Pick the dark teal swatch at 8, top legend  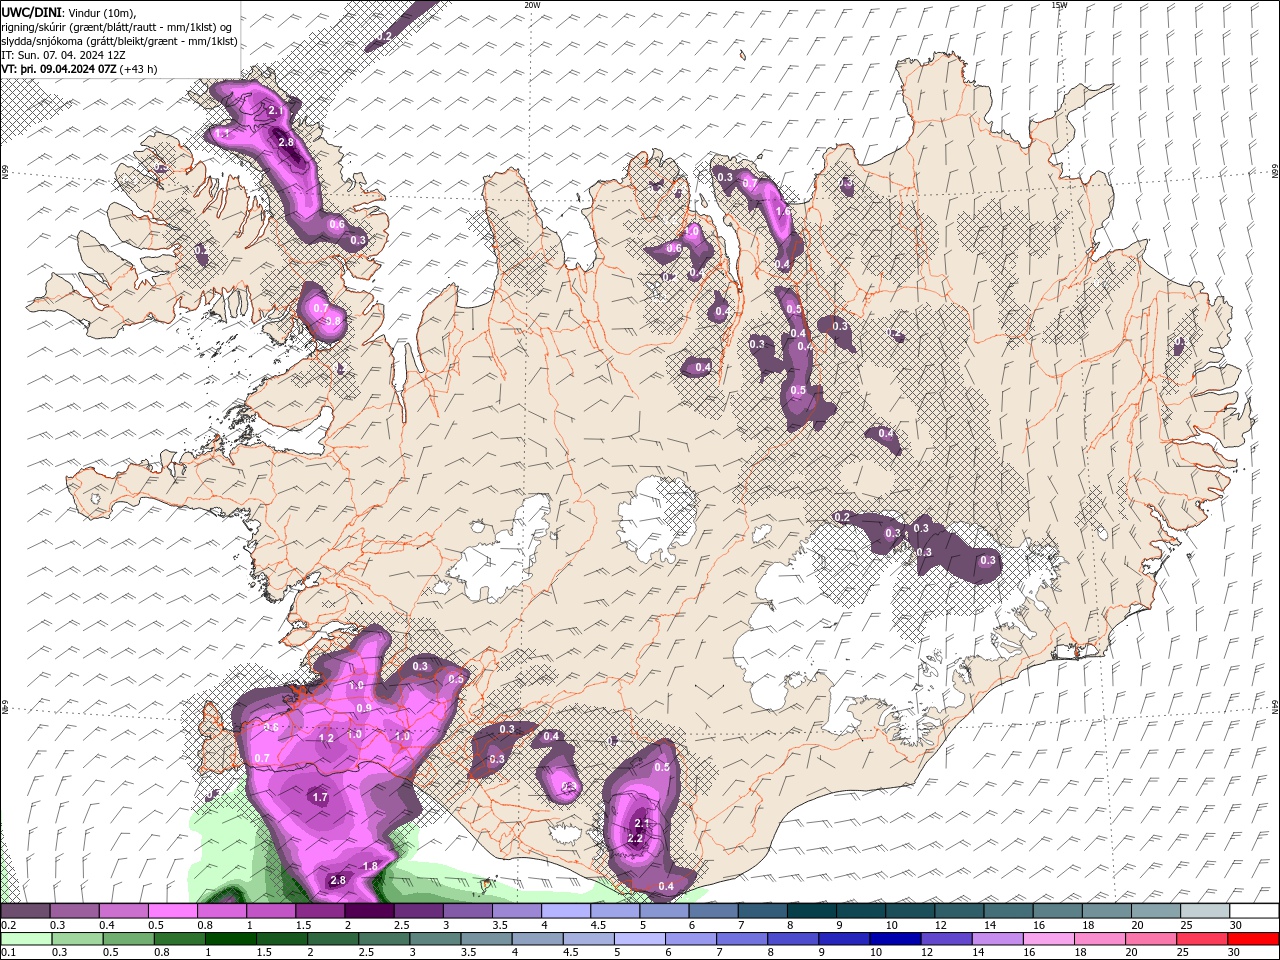811,911
